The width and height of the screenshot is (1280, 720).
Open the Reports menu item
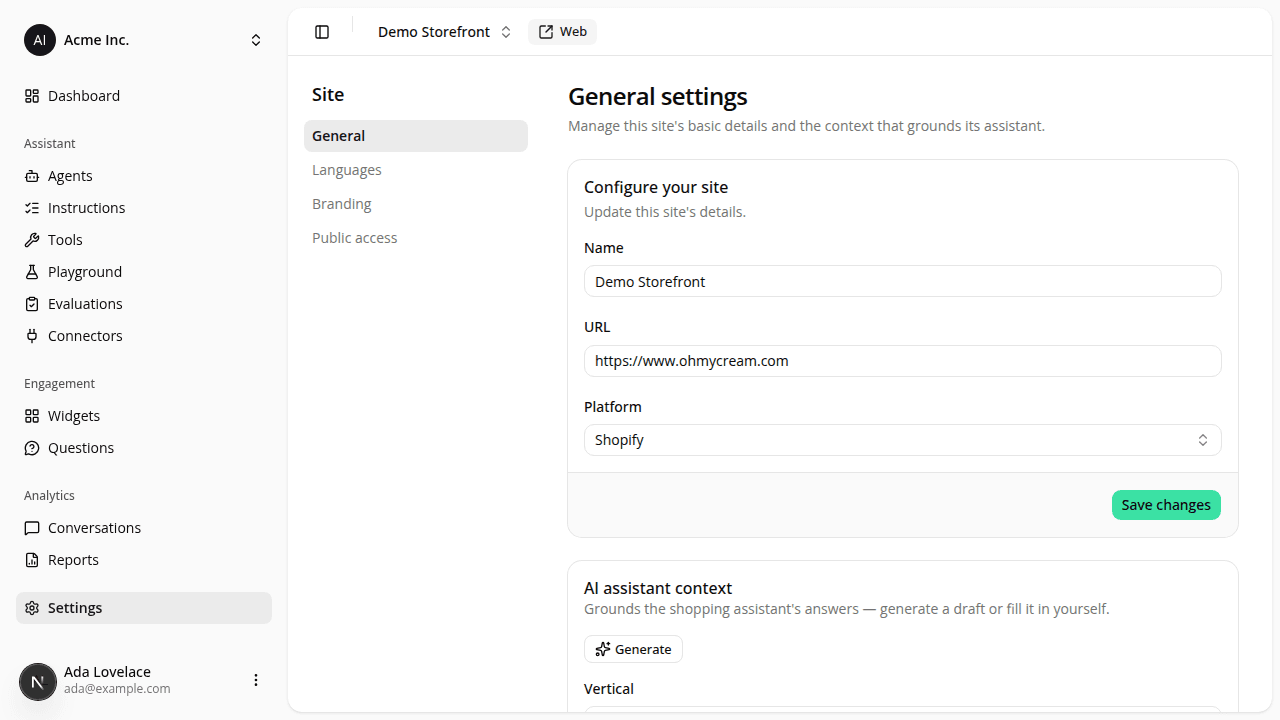144,560
